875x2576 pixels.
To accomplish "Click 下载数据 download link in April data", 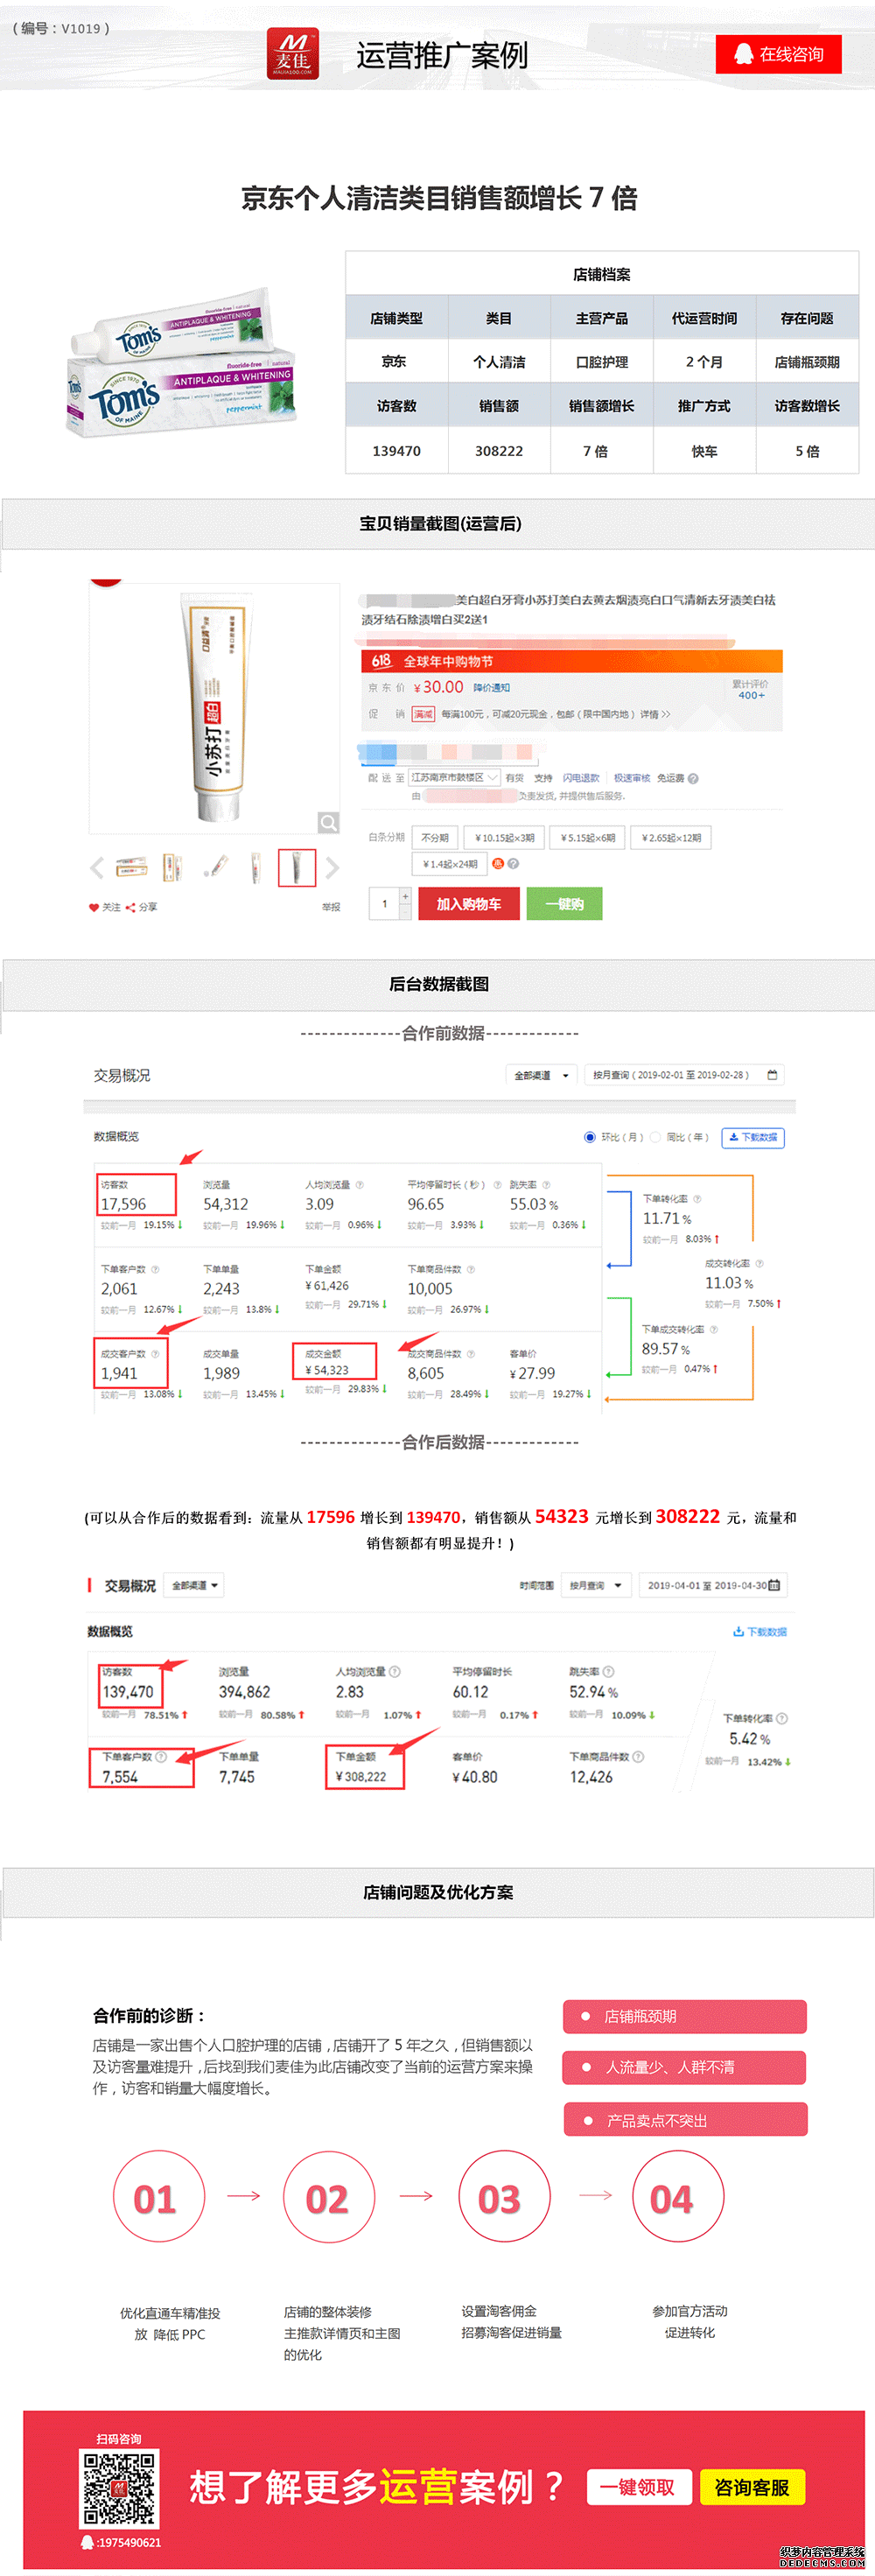I will [760, 1631].
